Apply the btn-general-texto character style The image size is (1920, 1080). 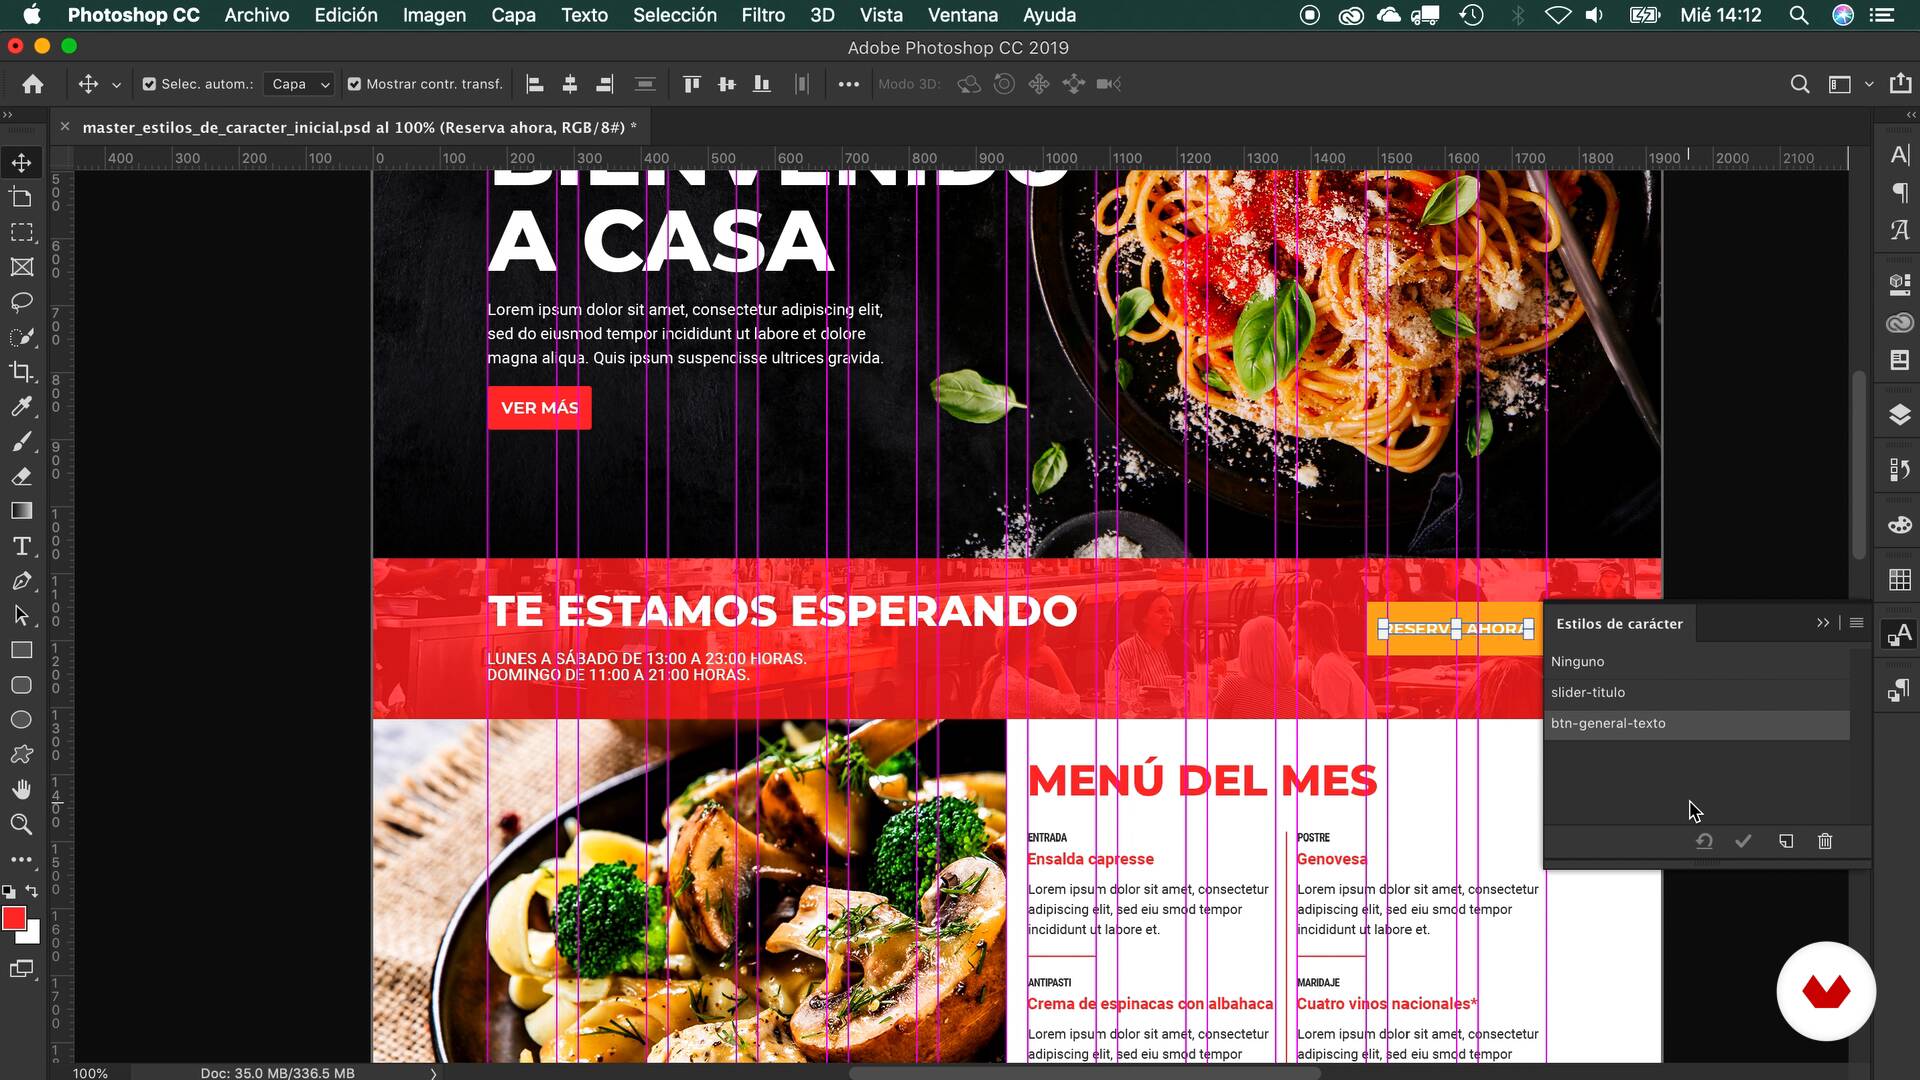pyautogui.click(x=1697, y=723)
